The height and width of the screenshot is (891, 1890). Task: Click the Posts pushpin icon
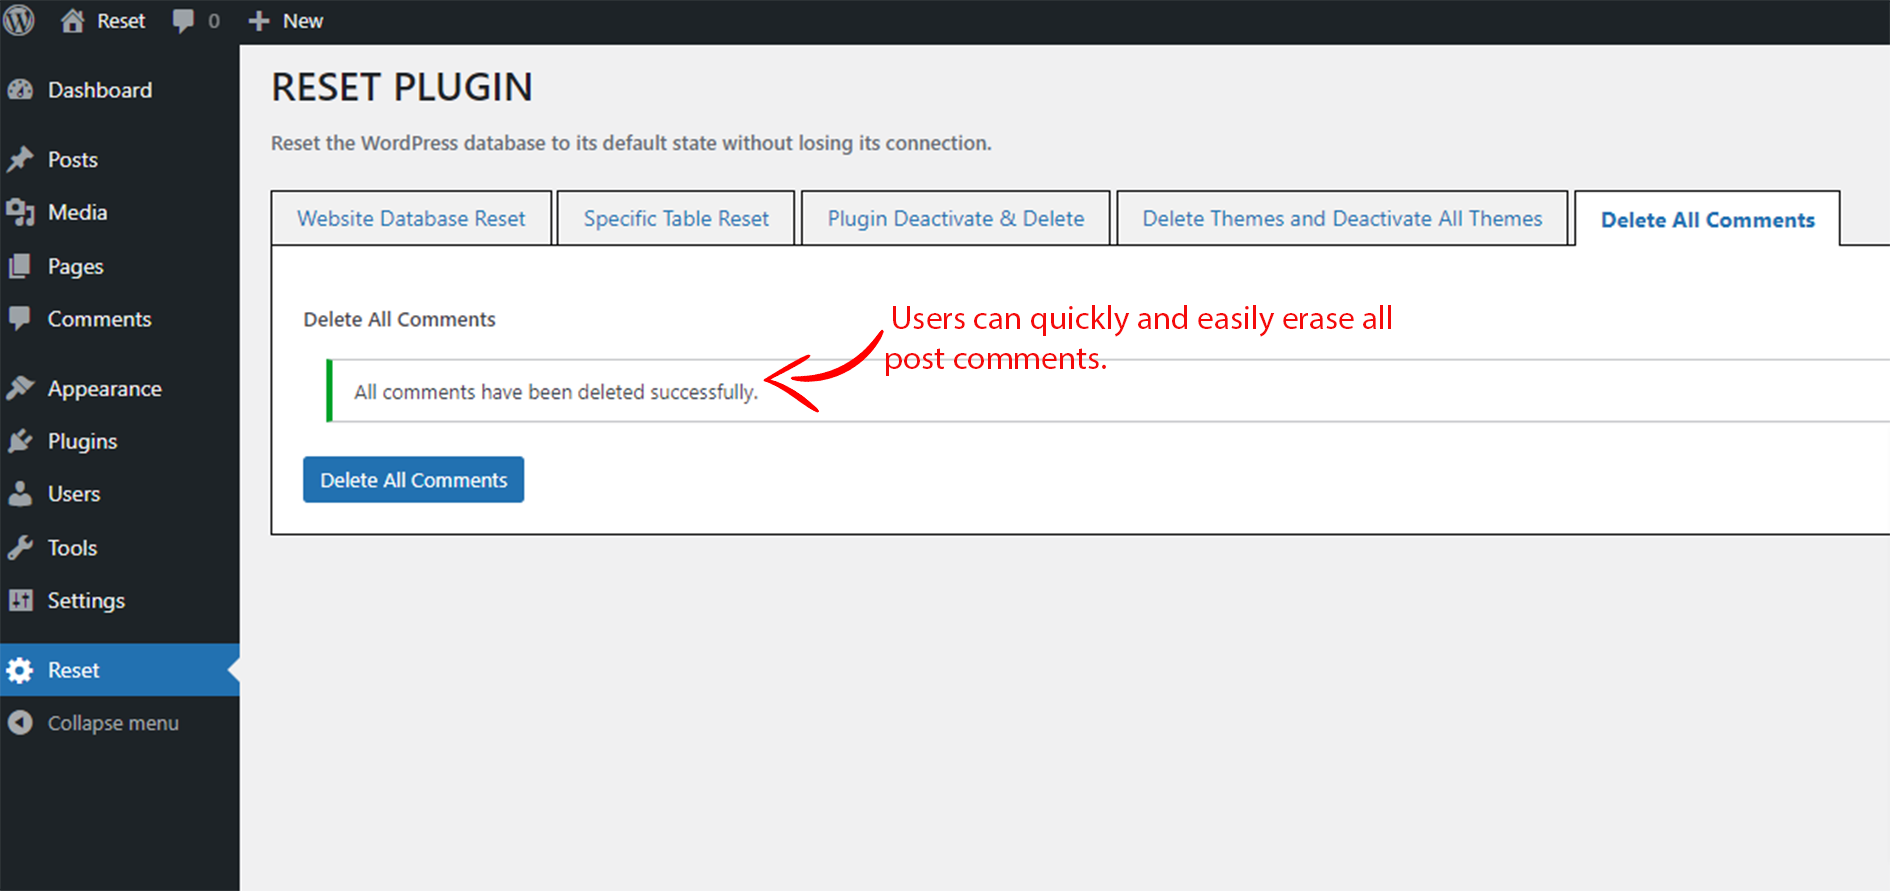point(20,160)
